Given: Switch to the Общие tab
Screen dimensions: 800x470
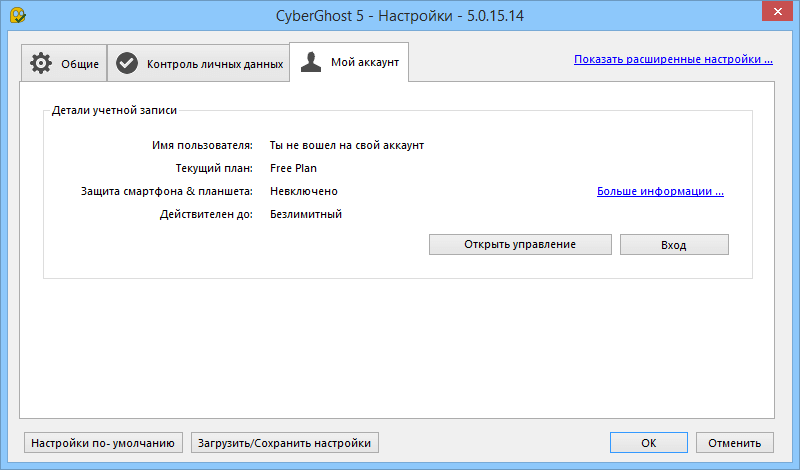Looking at the screenshot, I should [x=64, y=64].
